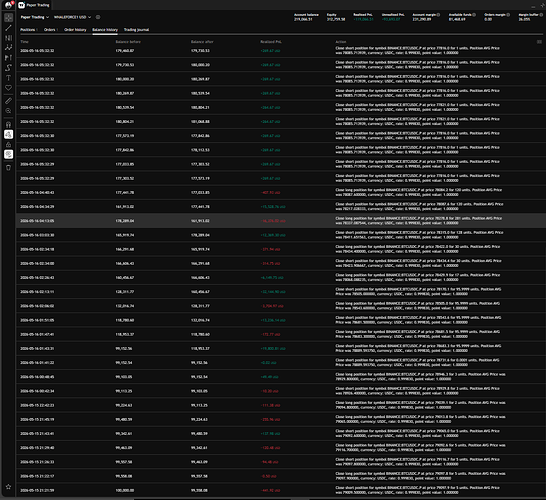Select the ruler measure tool
The image size is (546, 500).
tap(8, 101)
